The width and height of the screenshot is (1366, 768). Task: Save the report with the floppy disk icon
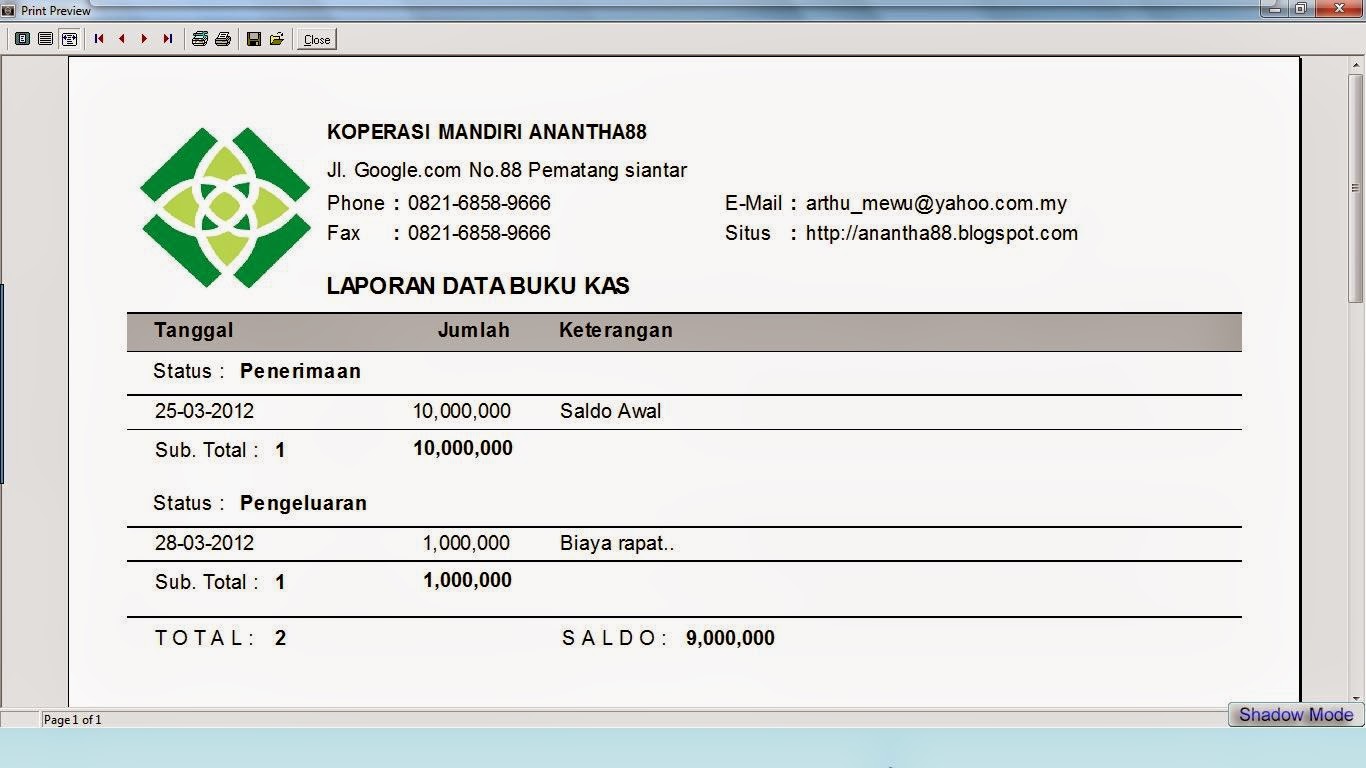pos(253,39)
